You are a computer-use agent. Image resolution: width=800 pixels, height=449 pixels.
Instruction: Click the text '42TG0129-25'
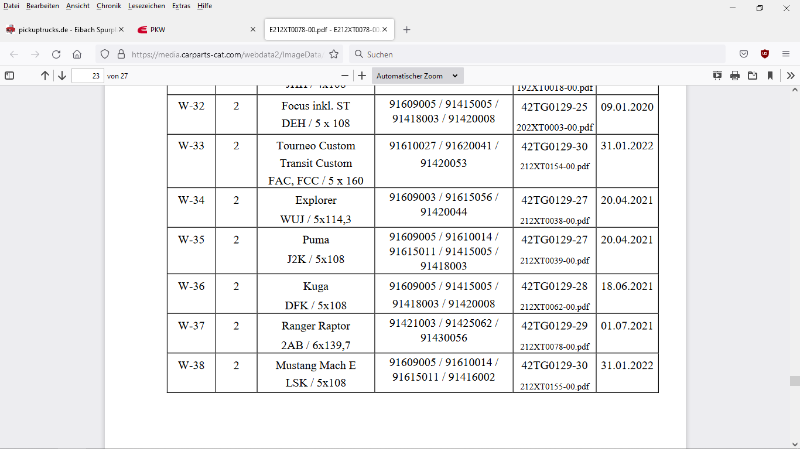tap(554, 107)
